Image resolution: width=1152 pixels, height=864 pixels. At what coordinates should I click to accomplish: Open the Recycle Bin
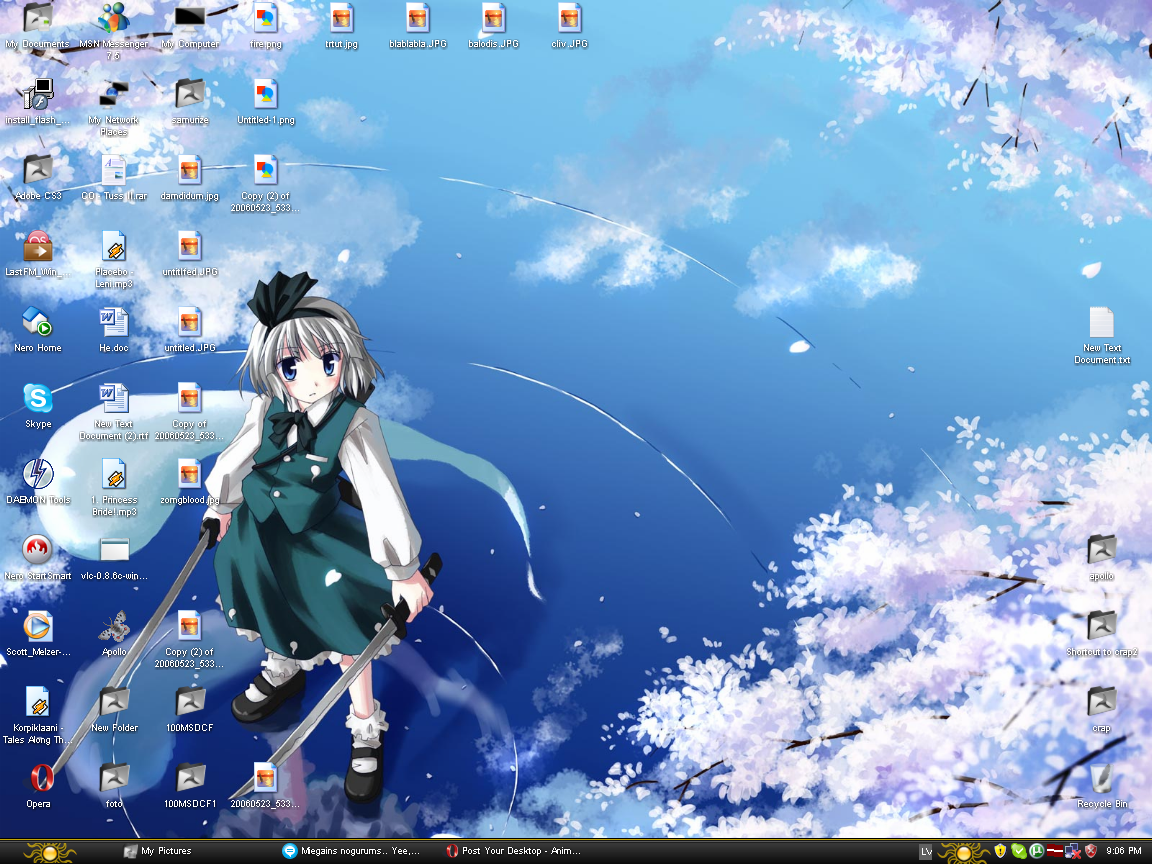tap(1101, 785)
